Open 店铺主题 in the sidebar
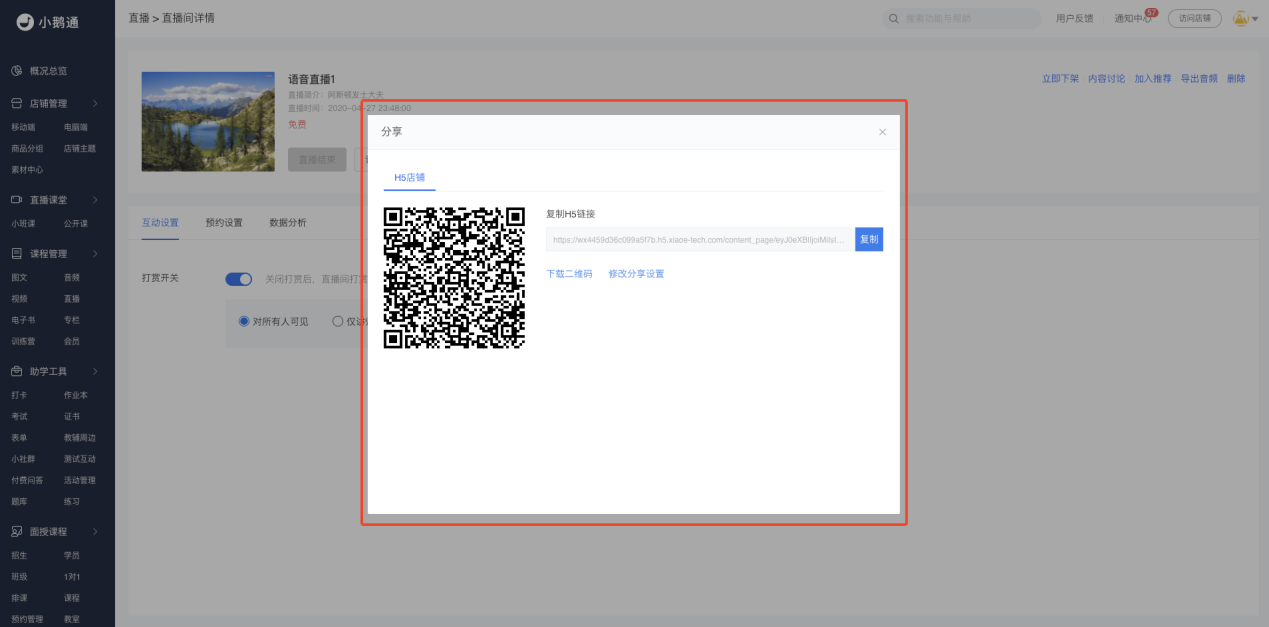 click(x=80, y=148)
